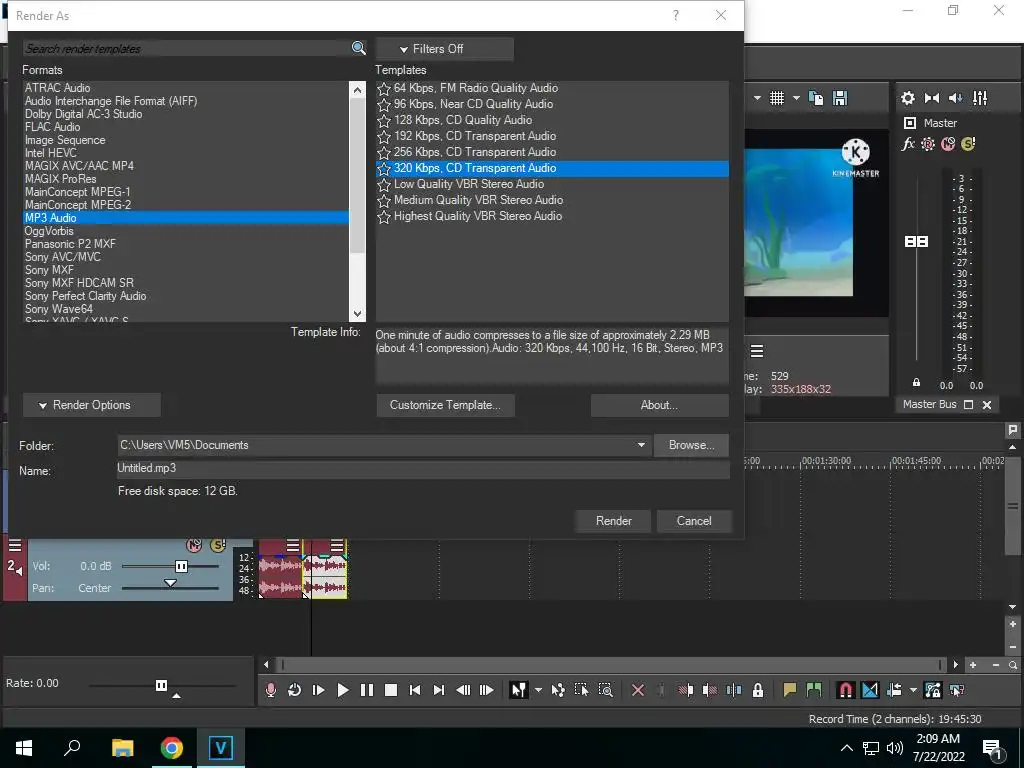
Task: Open overlays dropdown arrow next to grid
Action: coord(796,98)
